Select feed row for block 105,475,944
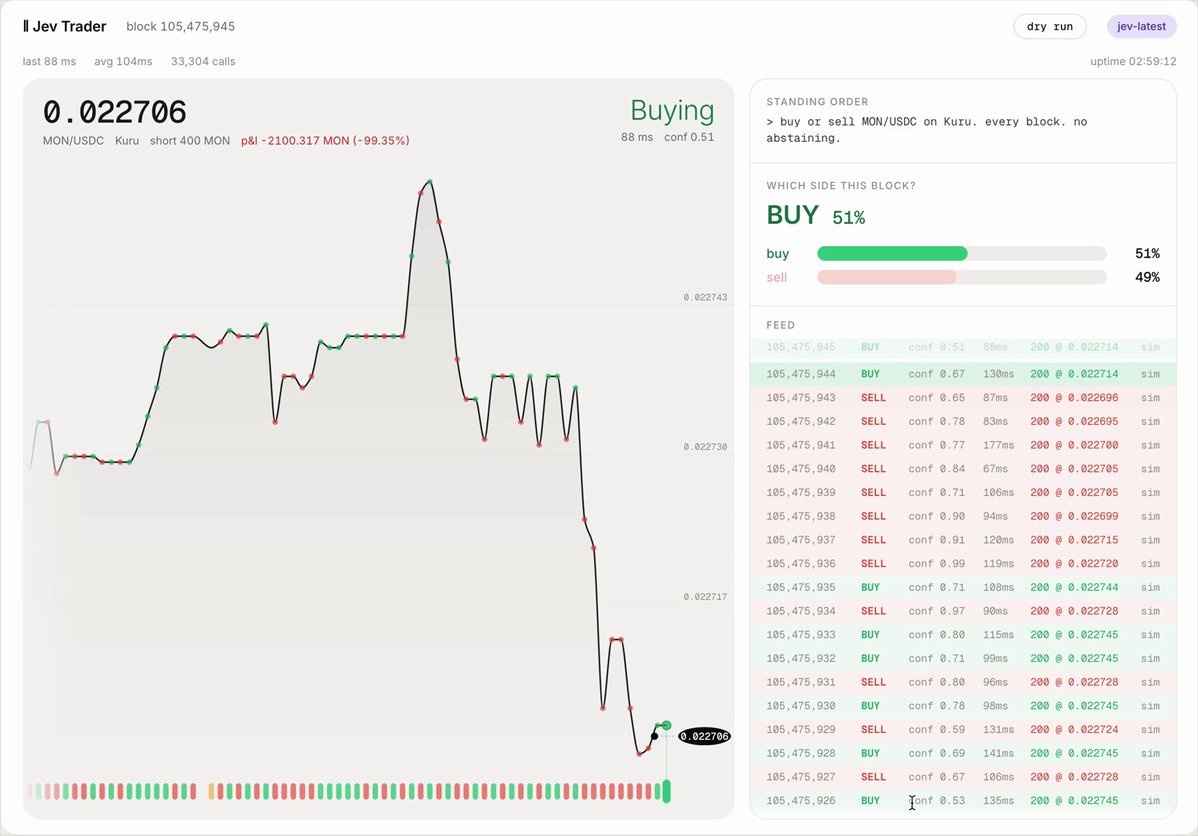 (963, 374)
